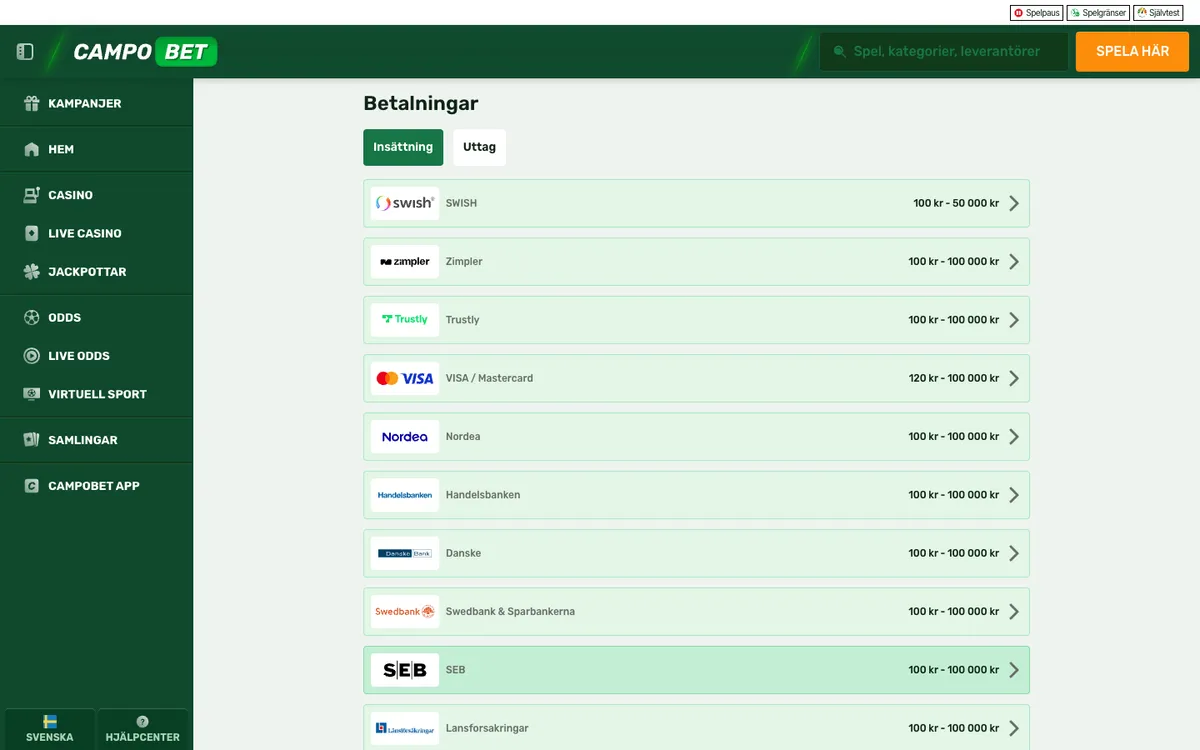Click the CampoBet App icon
This screenshot has height=750, width=1200.
pyautogui.click(x=31, y=486)
